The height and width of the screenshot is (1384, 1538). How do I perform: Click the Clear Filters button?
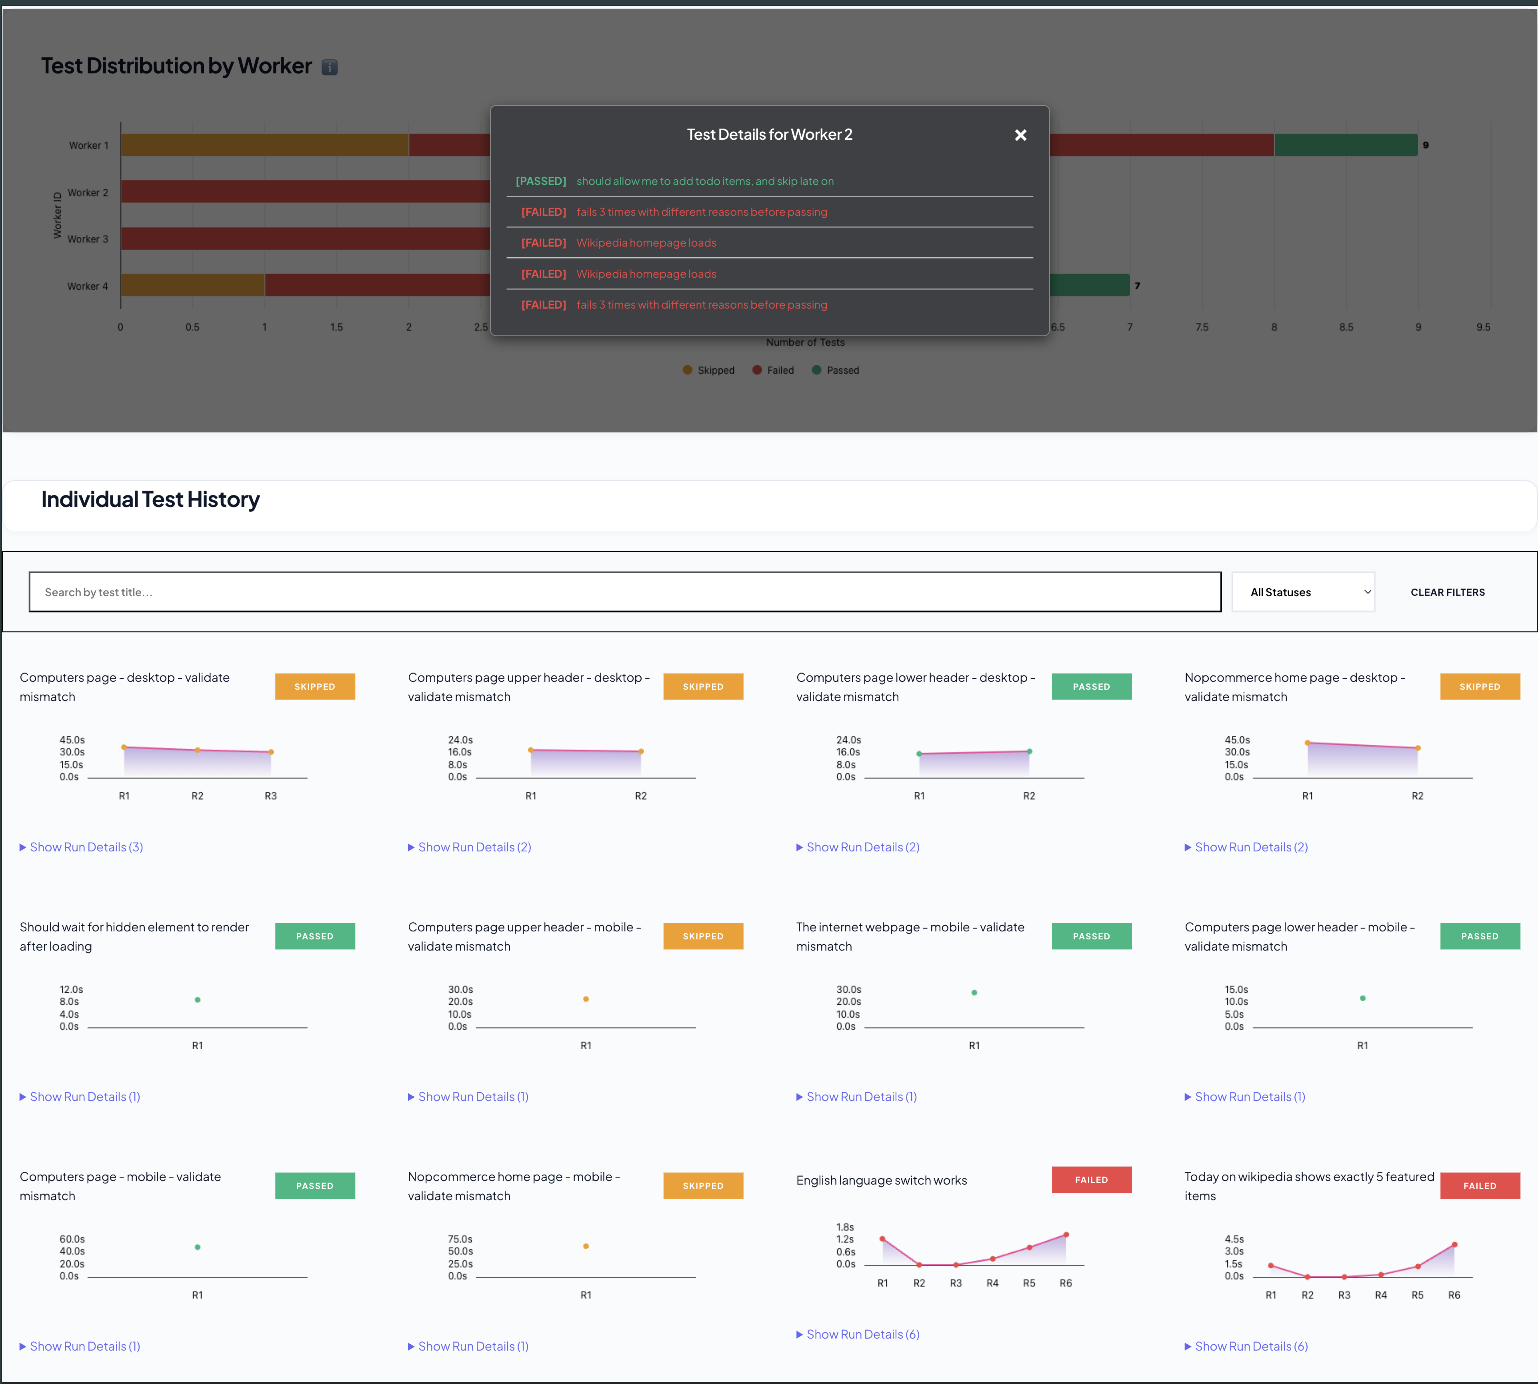coord(1447,592)
